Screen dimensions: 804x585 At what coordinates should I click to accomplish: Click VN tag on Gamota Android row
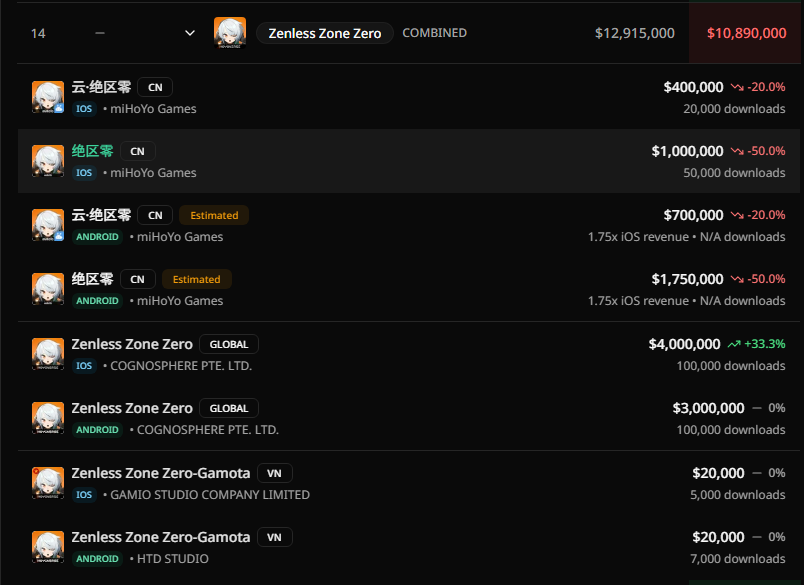[274, 537]
